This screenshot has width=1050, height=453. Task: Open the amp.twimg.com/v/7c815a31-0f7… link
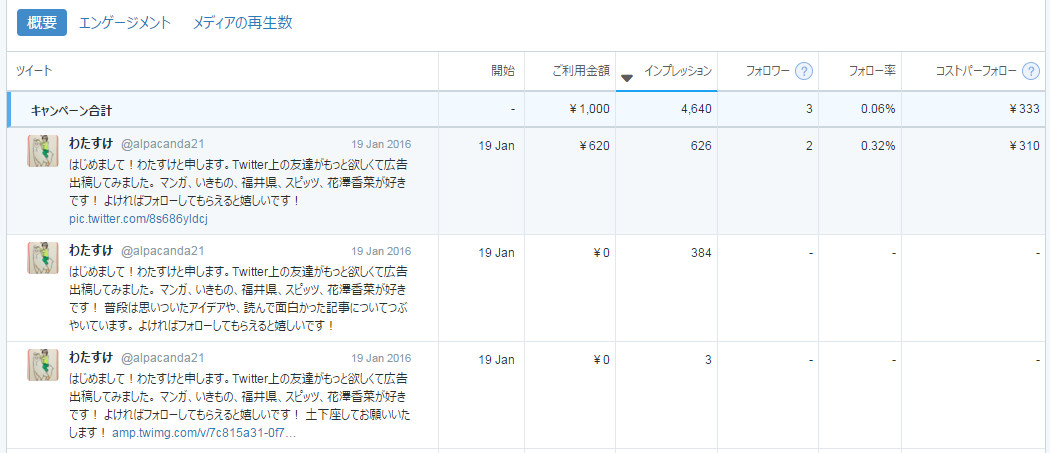pyautogui.click(x=204, y=433)
